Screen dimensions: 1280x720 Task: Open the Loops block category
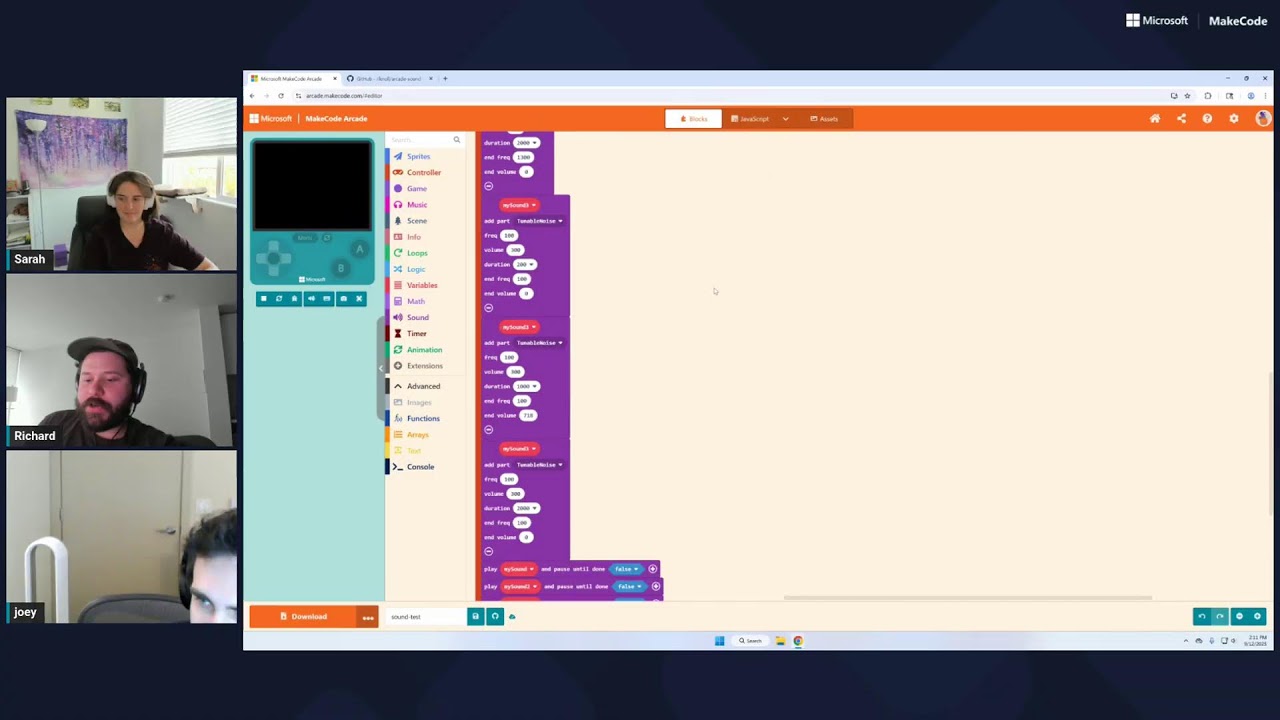(x=416, y=253)
